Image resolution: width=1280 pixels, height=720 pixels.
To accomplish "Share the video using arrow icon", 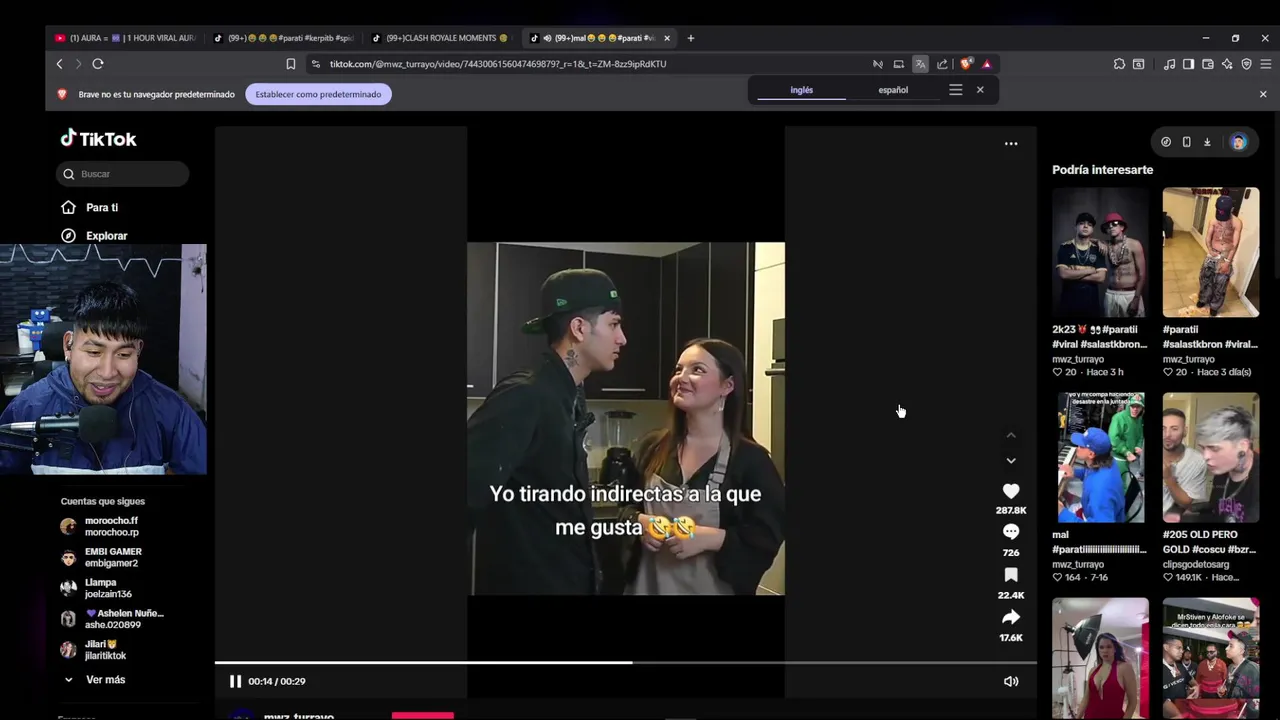I will [x=1011, y=617].
